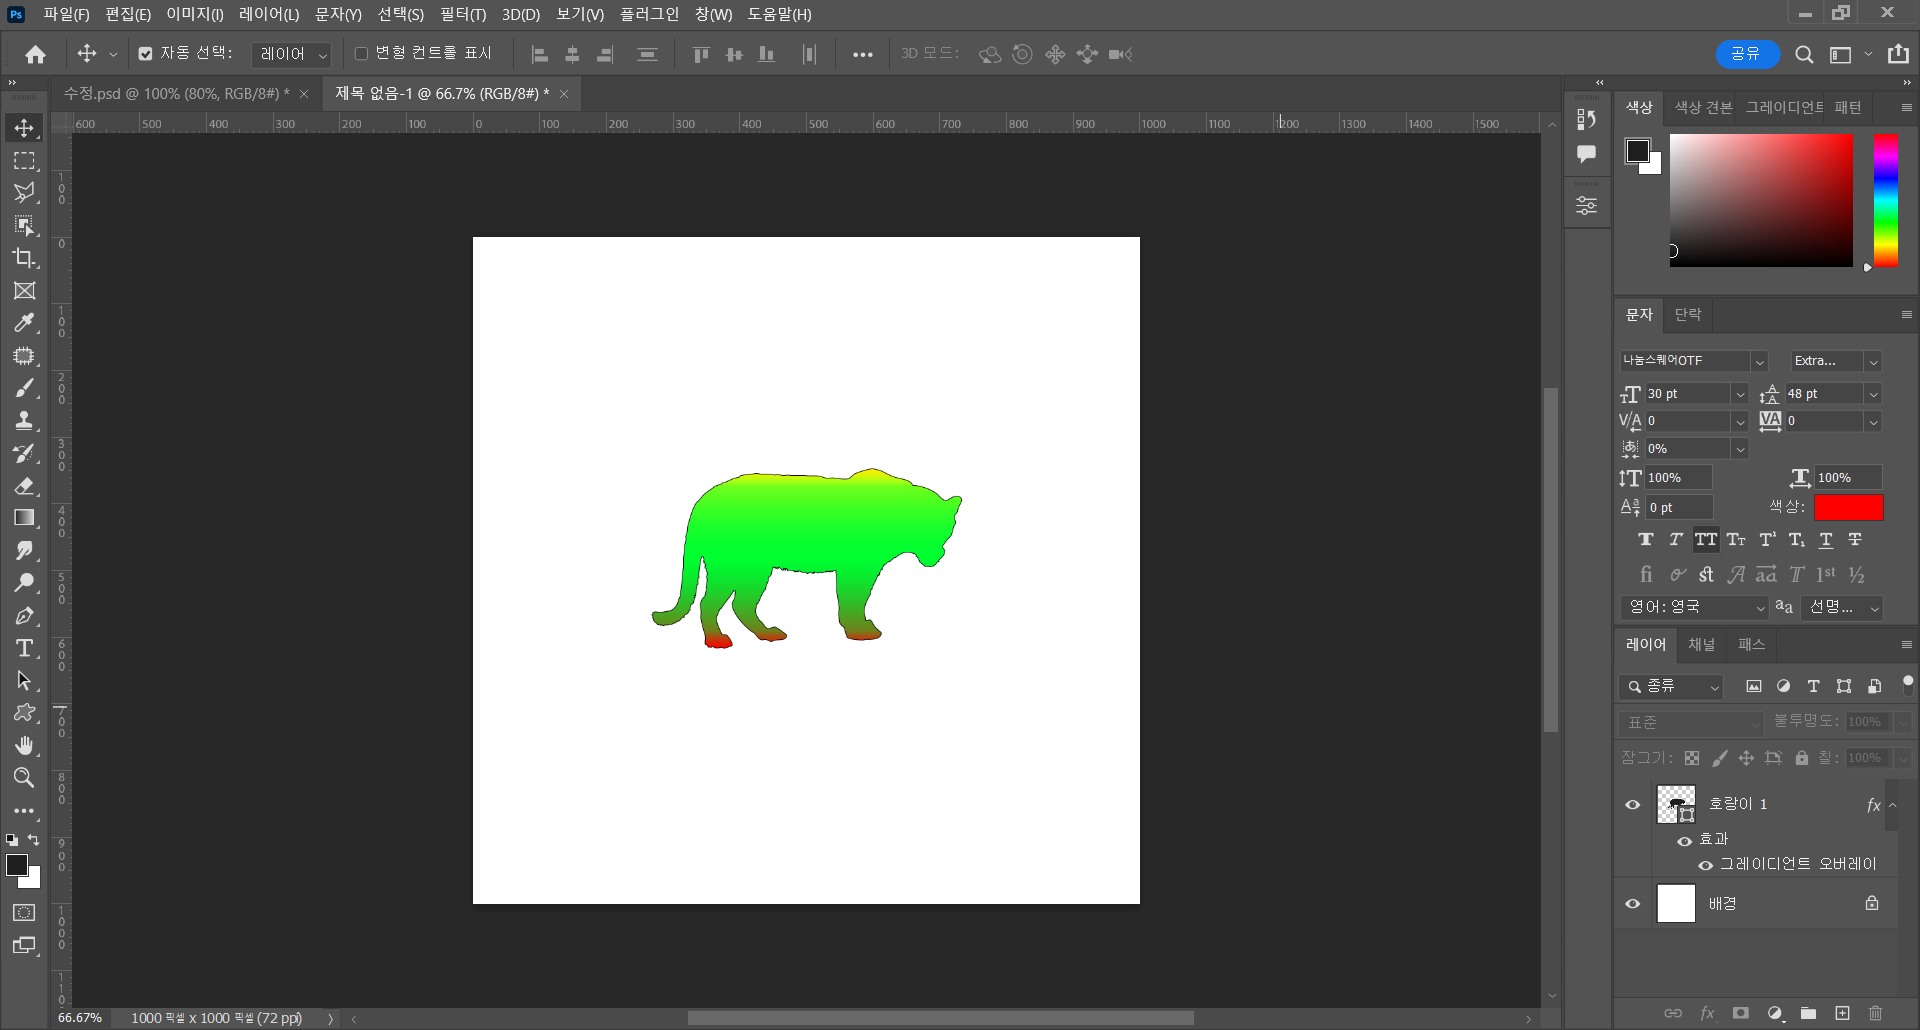Activate the Horizontal Type tool

click(25, 648)
